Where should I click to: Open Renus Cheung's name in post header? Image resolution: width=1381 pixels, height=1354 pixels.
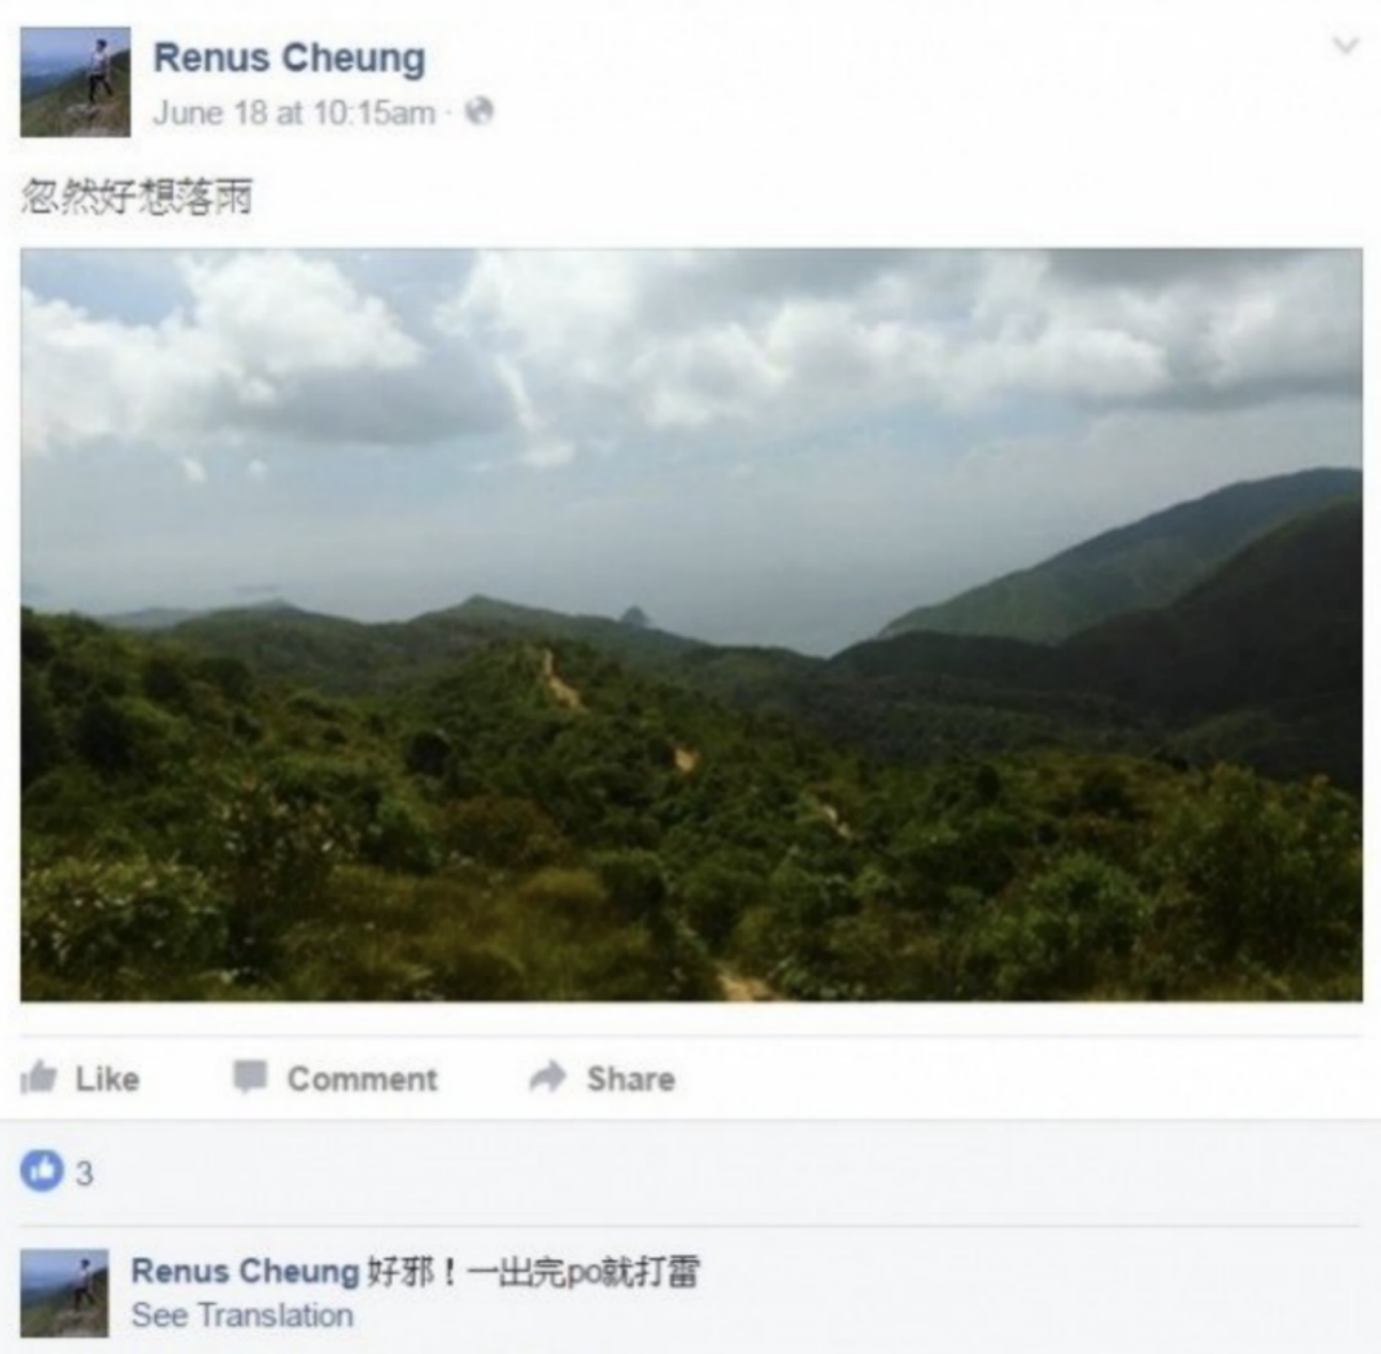click(289, 58)
